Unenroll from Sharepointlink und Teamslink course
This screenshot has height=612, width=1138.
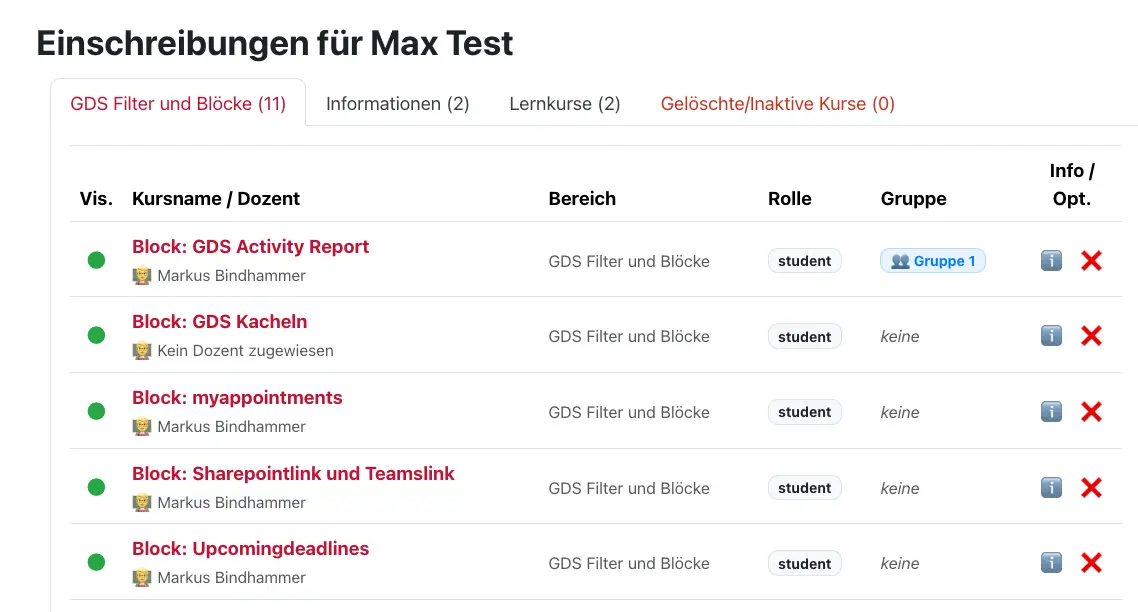(x=1091, y=487)
